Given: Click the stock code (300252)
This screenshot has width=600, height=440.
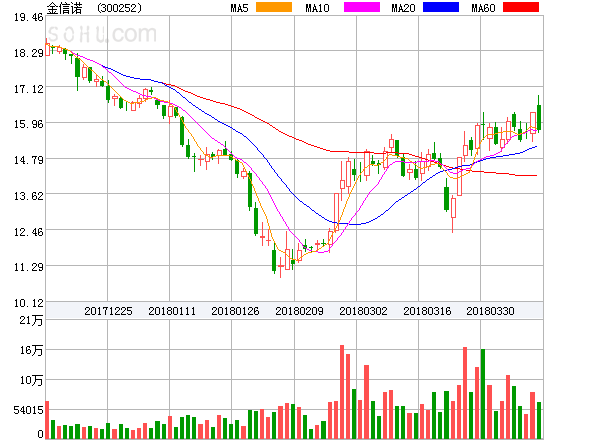Looking at the screenshot, I should (x=119, y=8).
